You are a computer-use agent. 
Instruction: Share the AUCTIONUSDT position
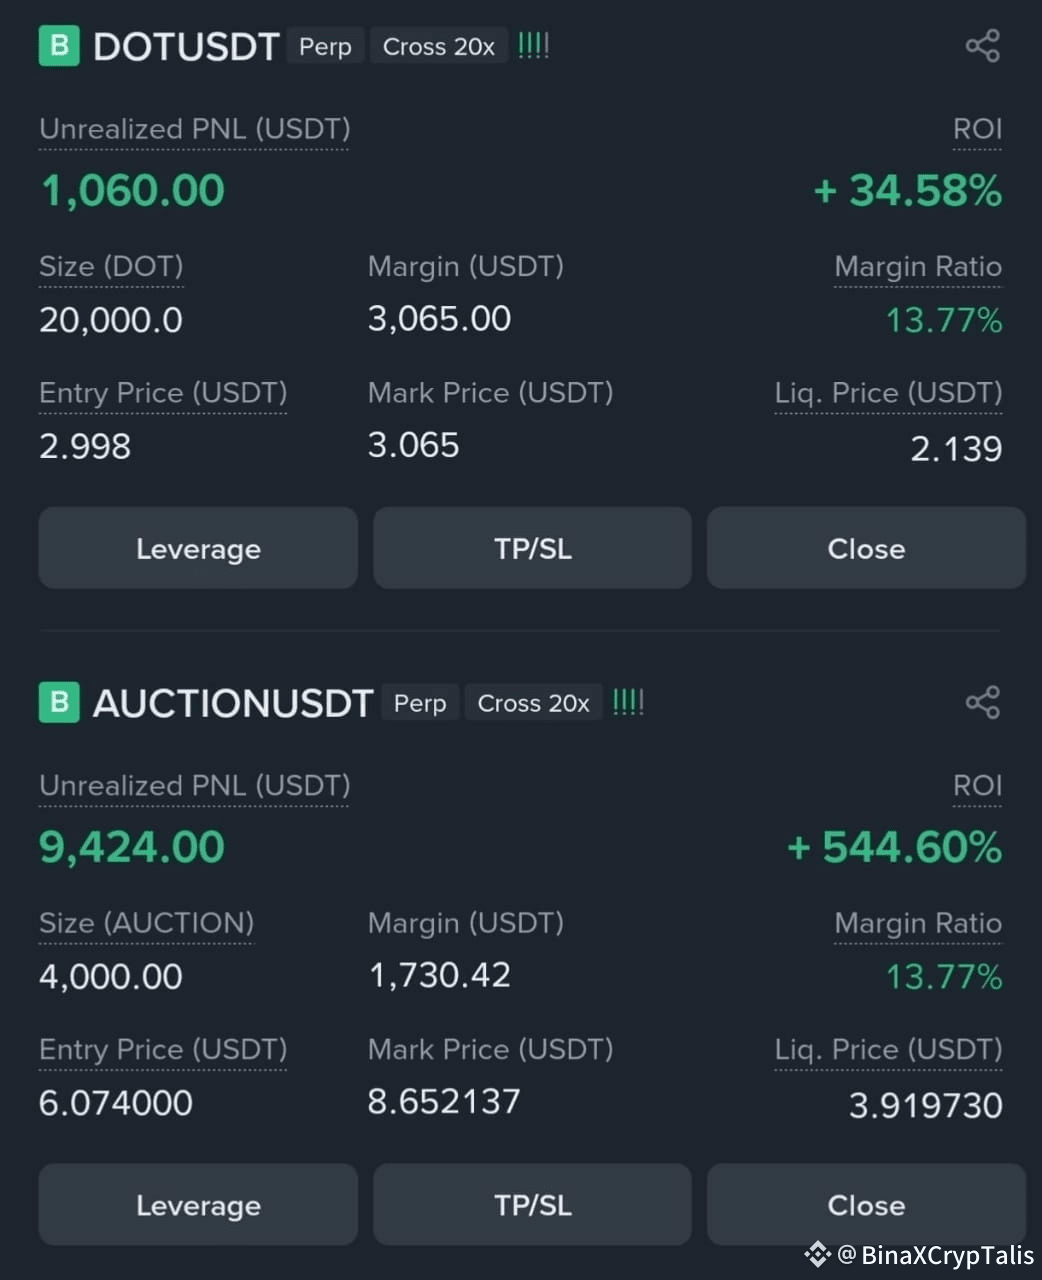pos(982,702)
